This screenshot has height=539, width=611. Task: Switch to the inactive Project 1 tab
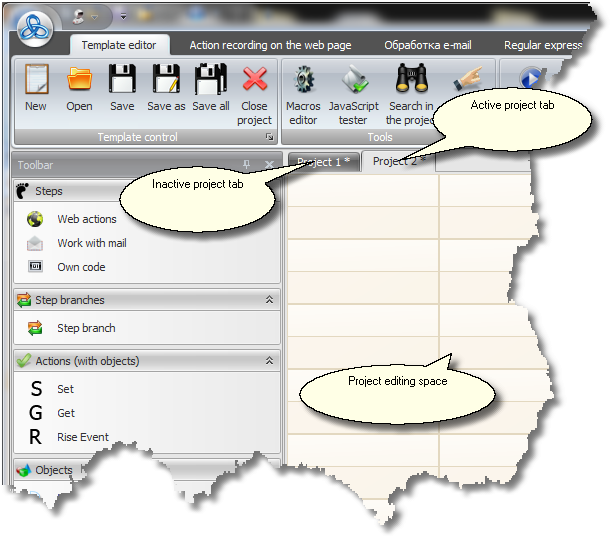click(x=323, y=162)
